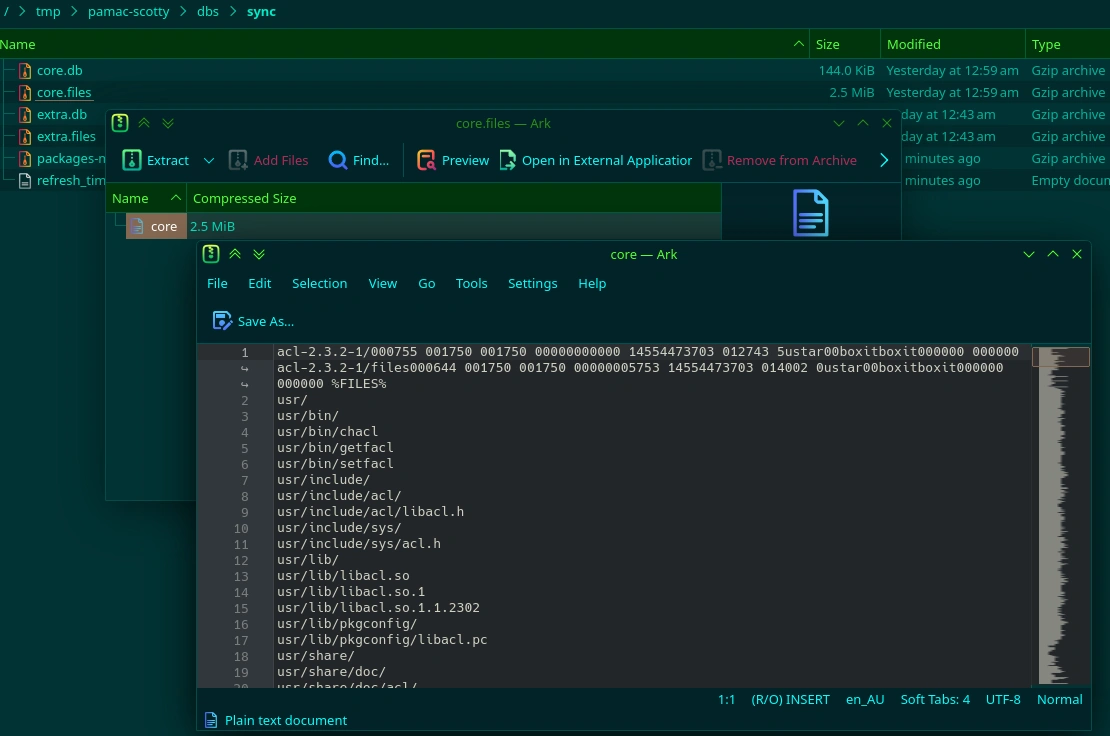The height and width of the screenshot is (736, 1110).
Task: Click the document preview icon in info panel
Action: coord(811,213)
